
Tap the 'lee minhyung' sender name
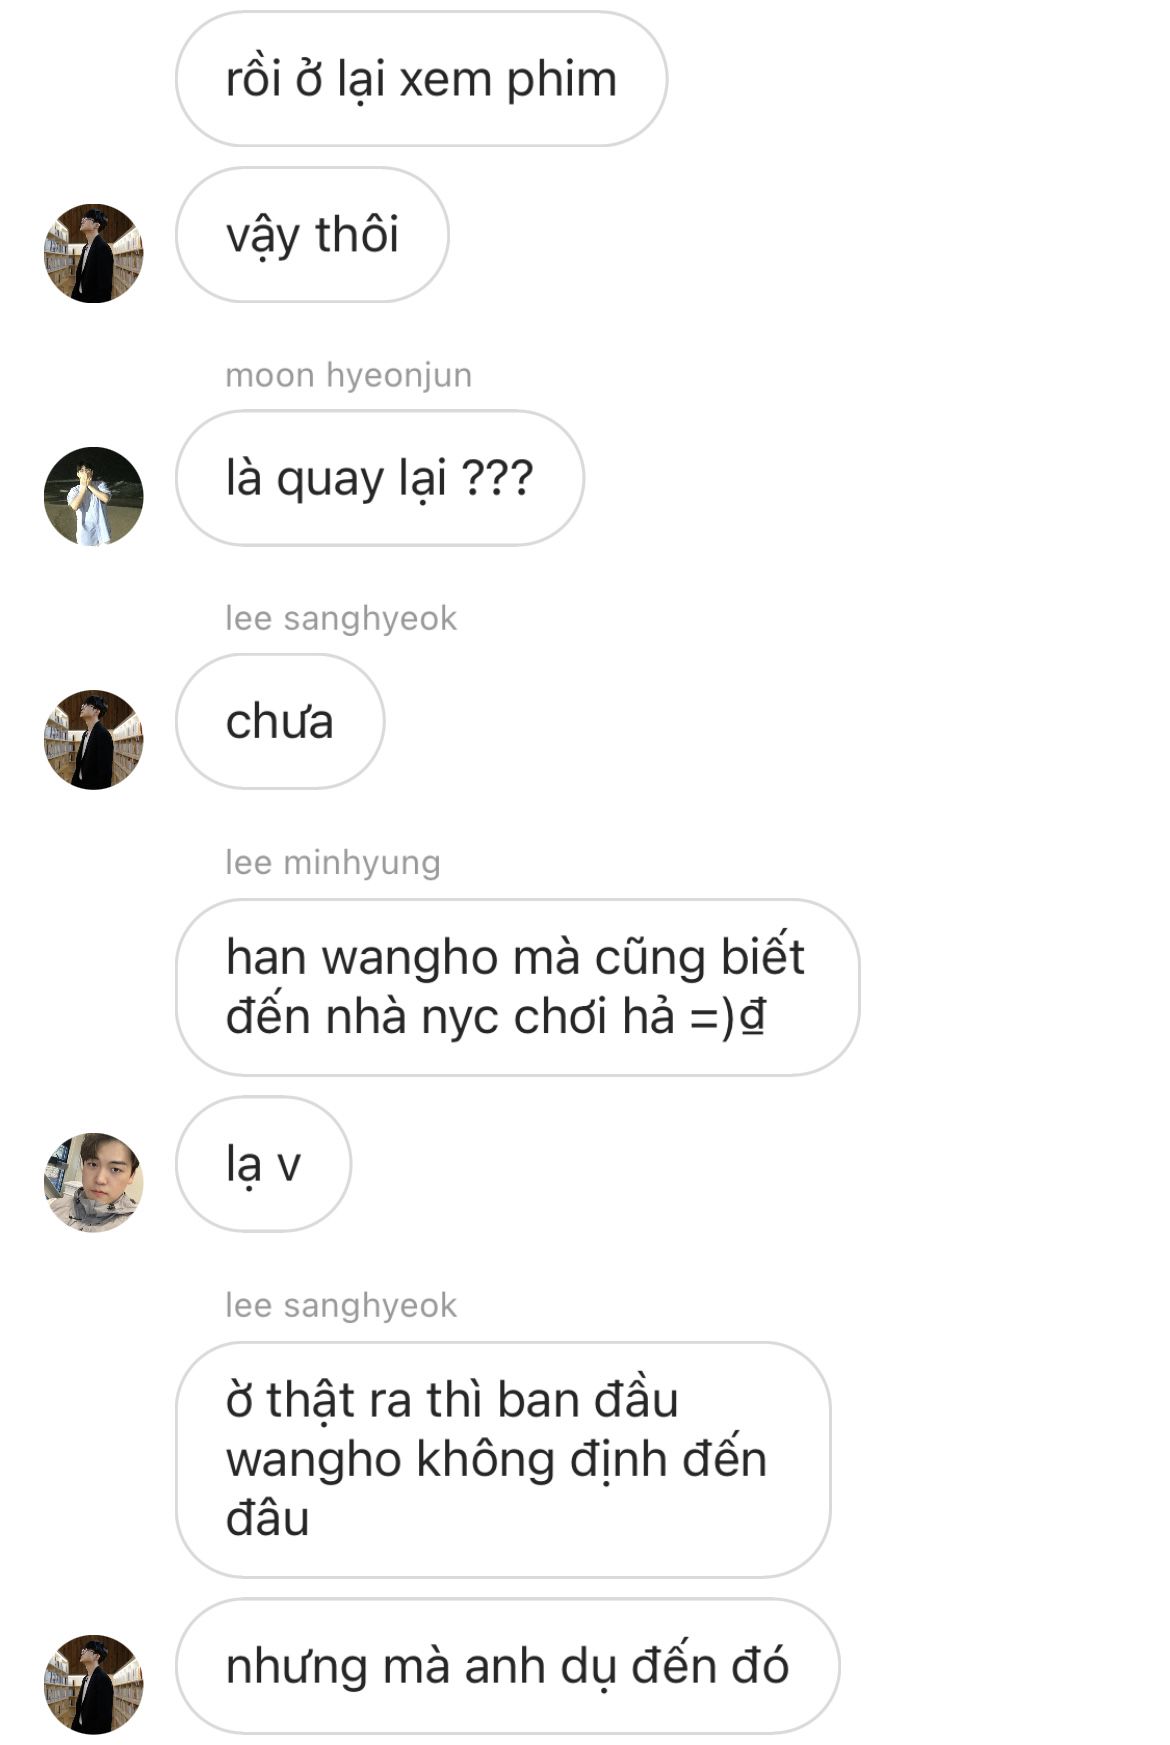click(332, 862)
